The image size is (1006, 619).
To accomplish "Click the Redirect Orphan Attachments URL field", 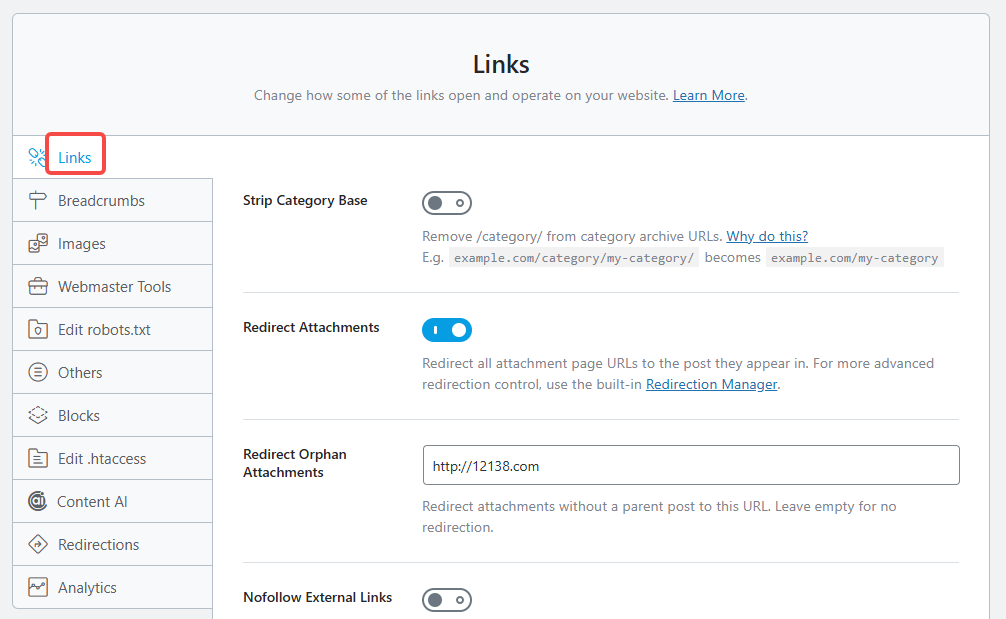I will tap(690, 464).
